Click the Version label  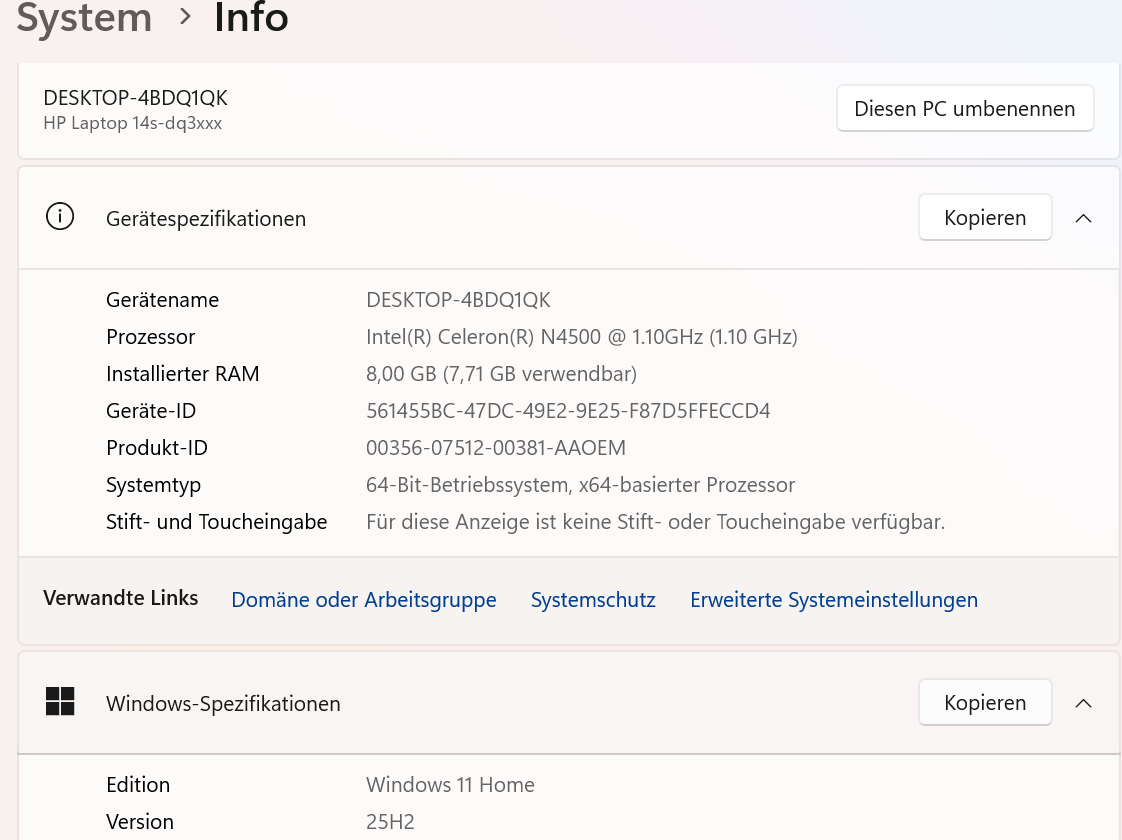tap(140, 822)
